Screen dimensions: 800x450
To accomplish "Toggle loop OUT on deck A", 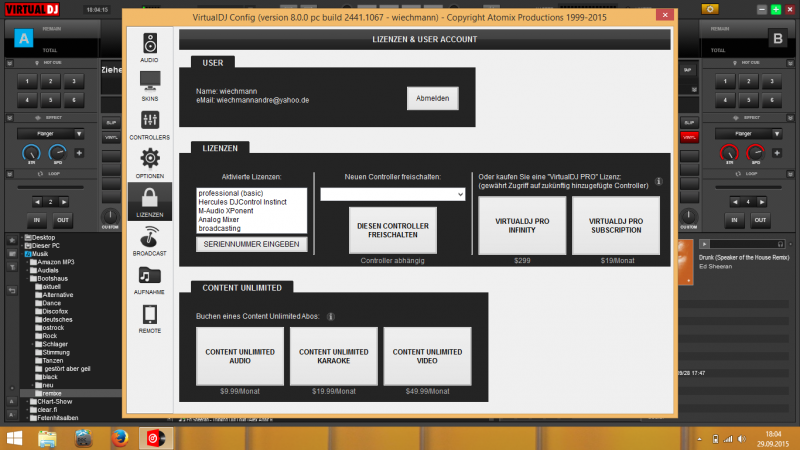I will tap(62, 220).
